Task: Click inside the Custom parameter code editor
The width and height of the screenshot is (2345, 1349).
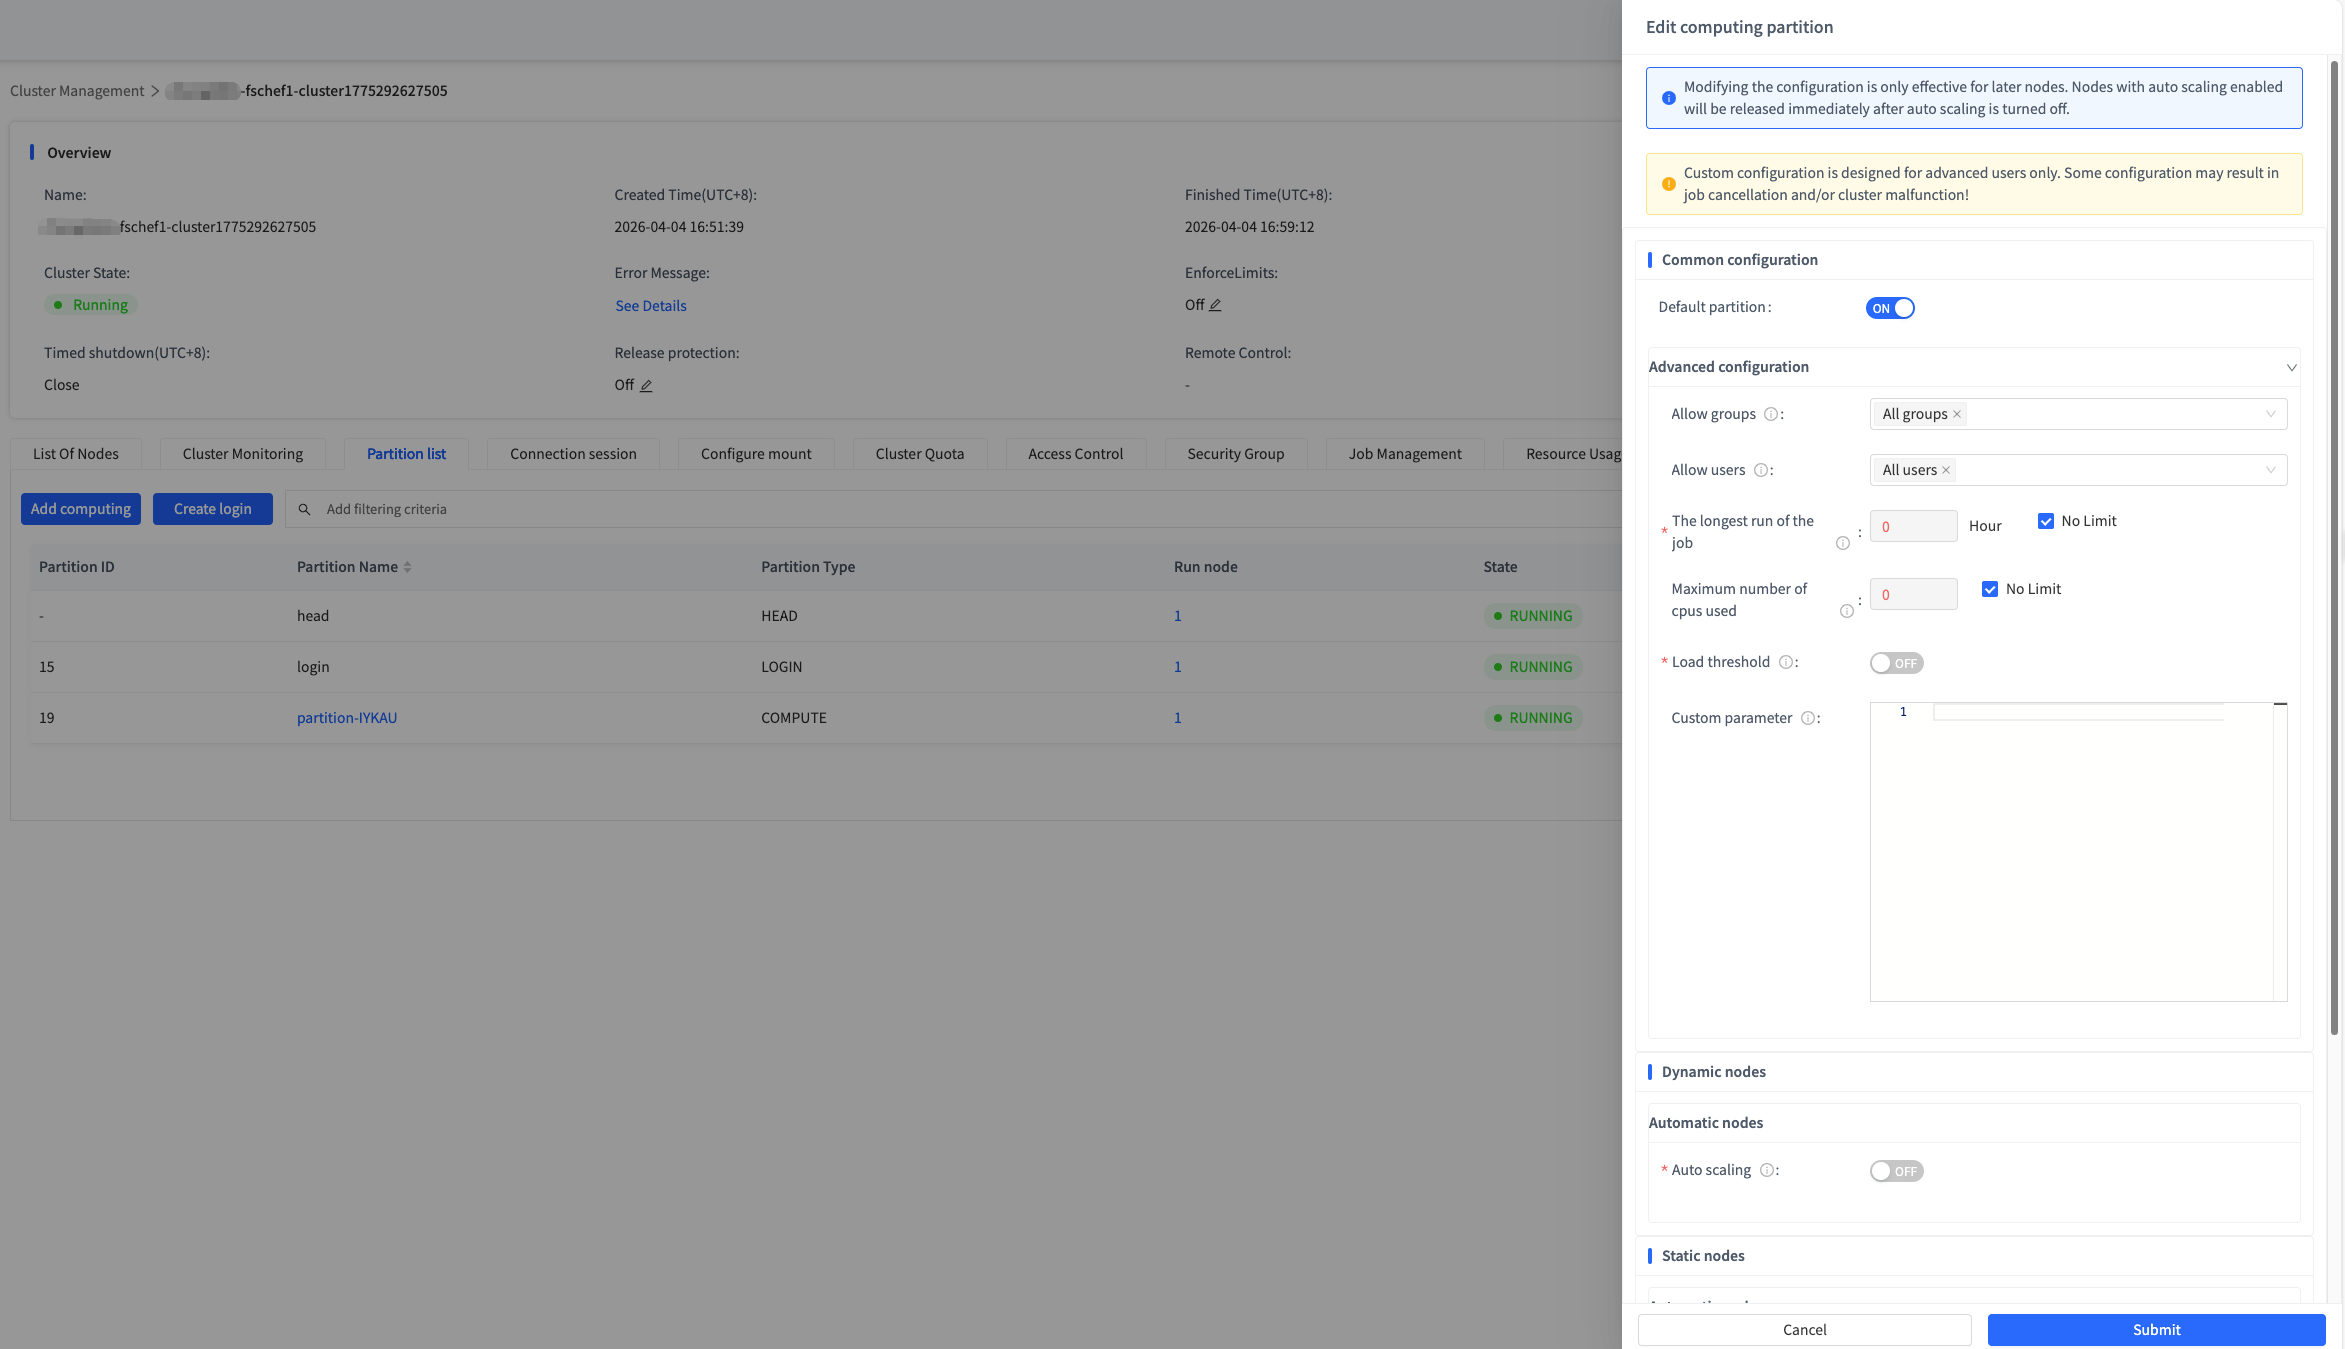Action: [x=2078, y=852]
